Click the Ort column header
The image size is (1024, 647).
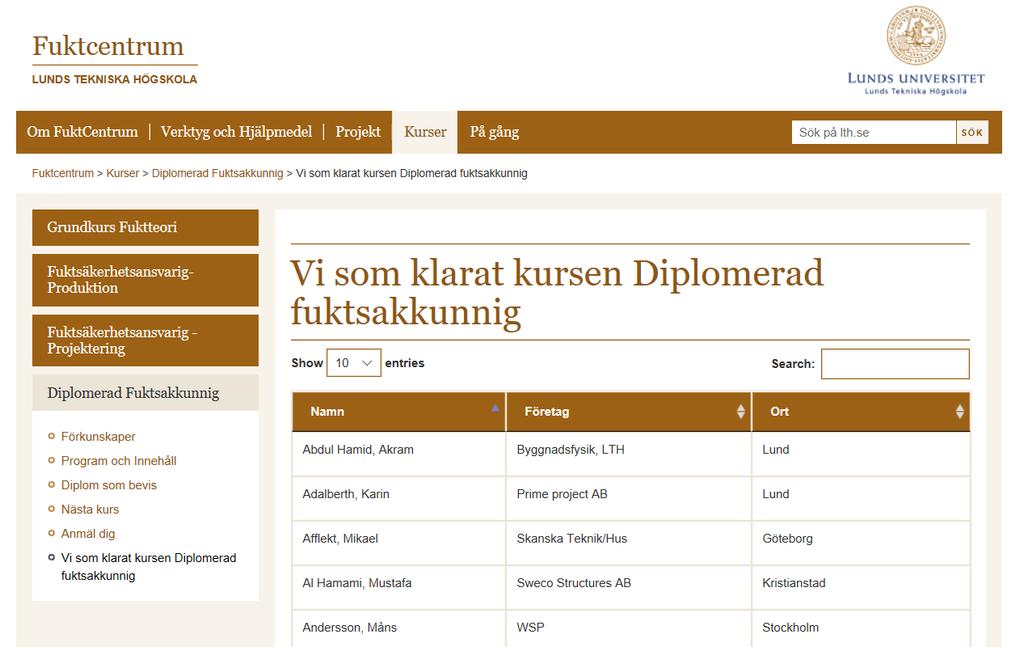[x=861, y=411]
